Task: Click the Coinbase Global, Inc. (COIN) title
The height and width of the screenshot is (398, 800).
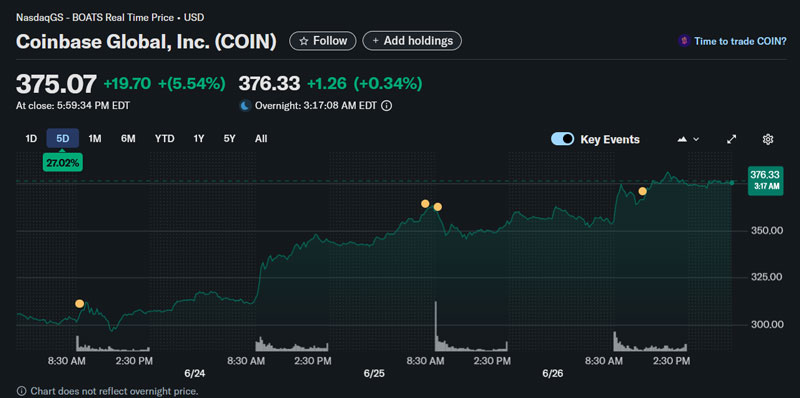Action: click(x=146, y=41)
